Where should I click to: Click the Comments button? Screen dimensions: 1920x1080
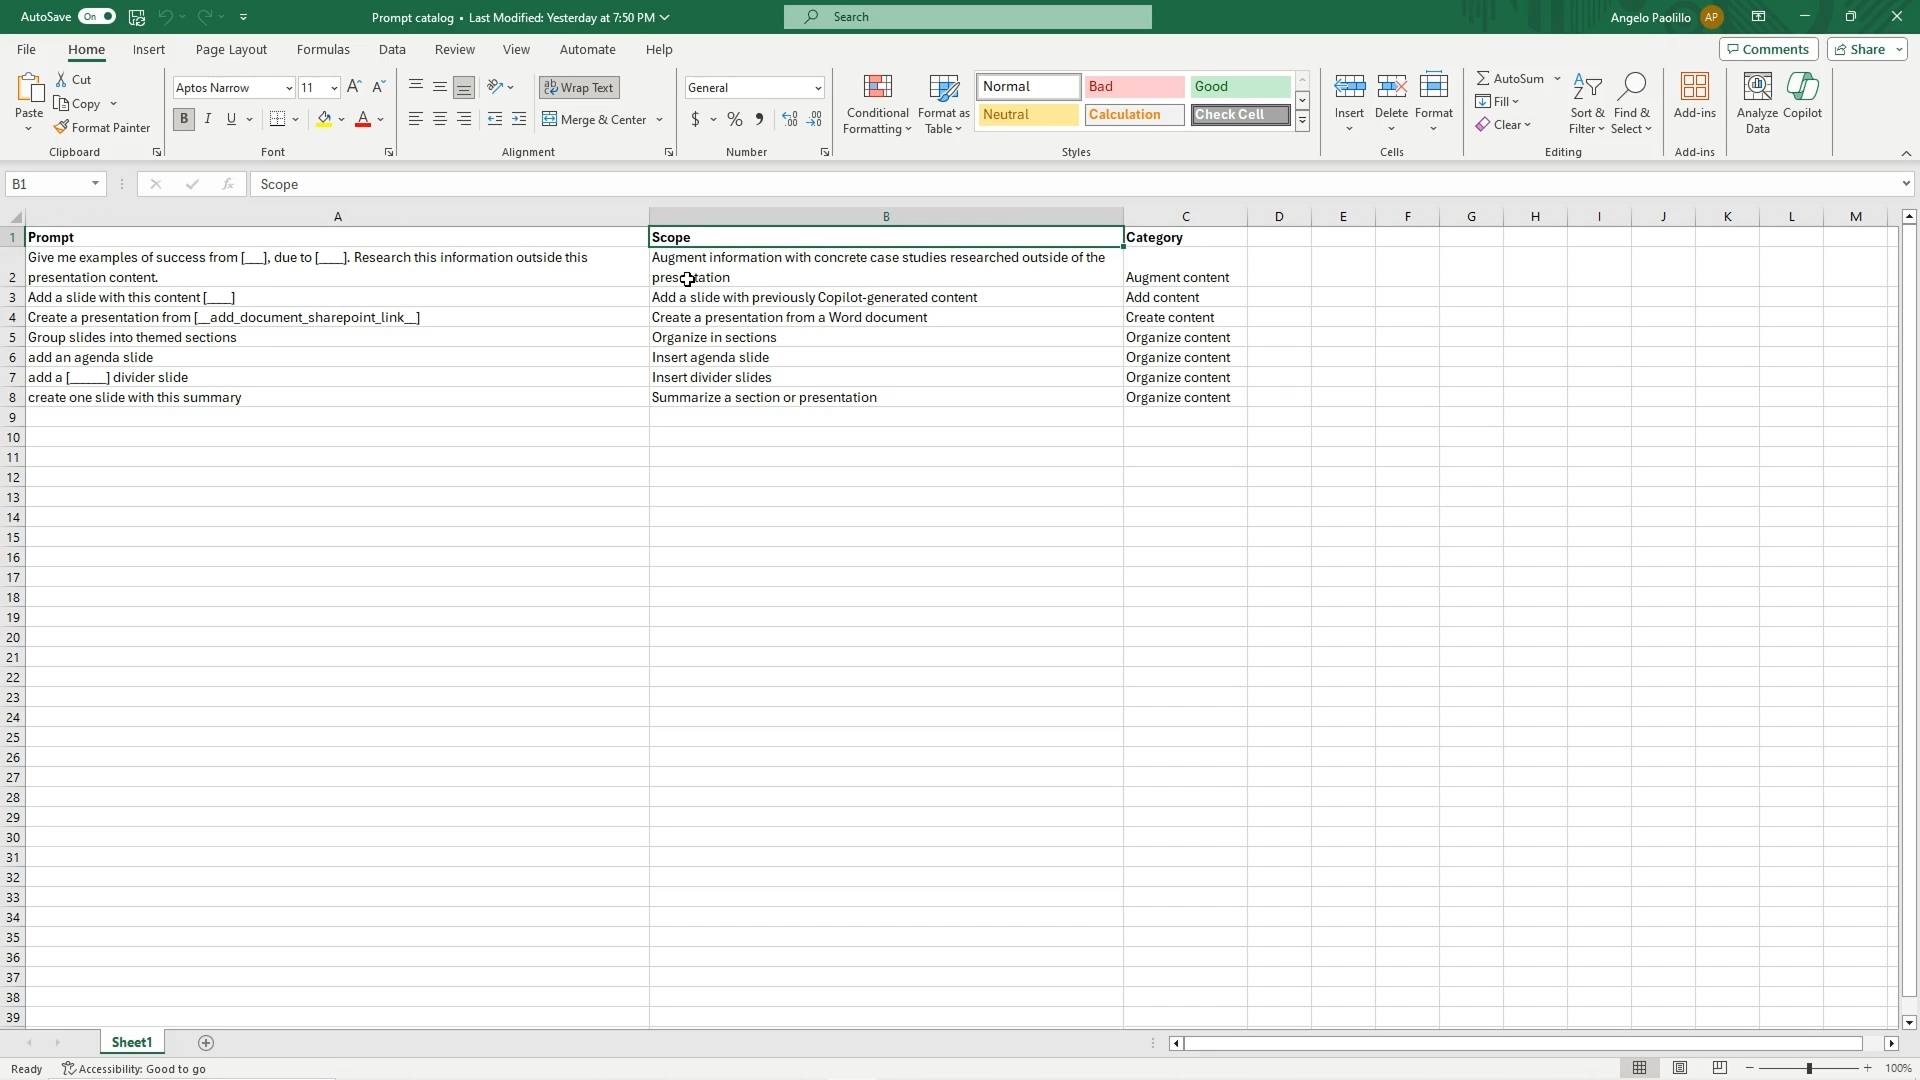click(x=1767, y=49)
